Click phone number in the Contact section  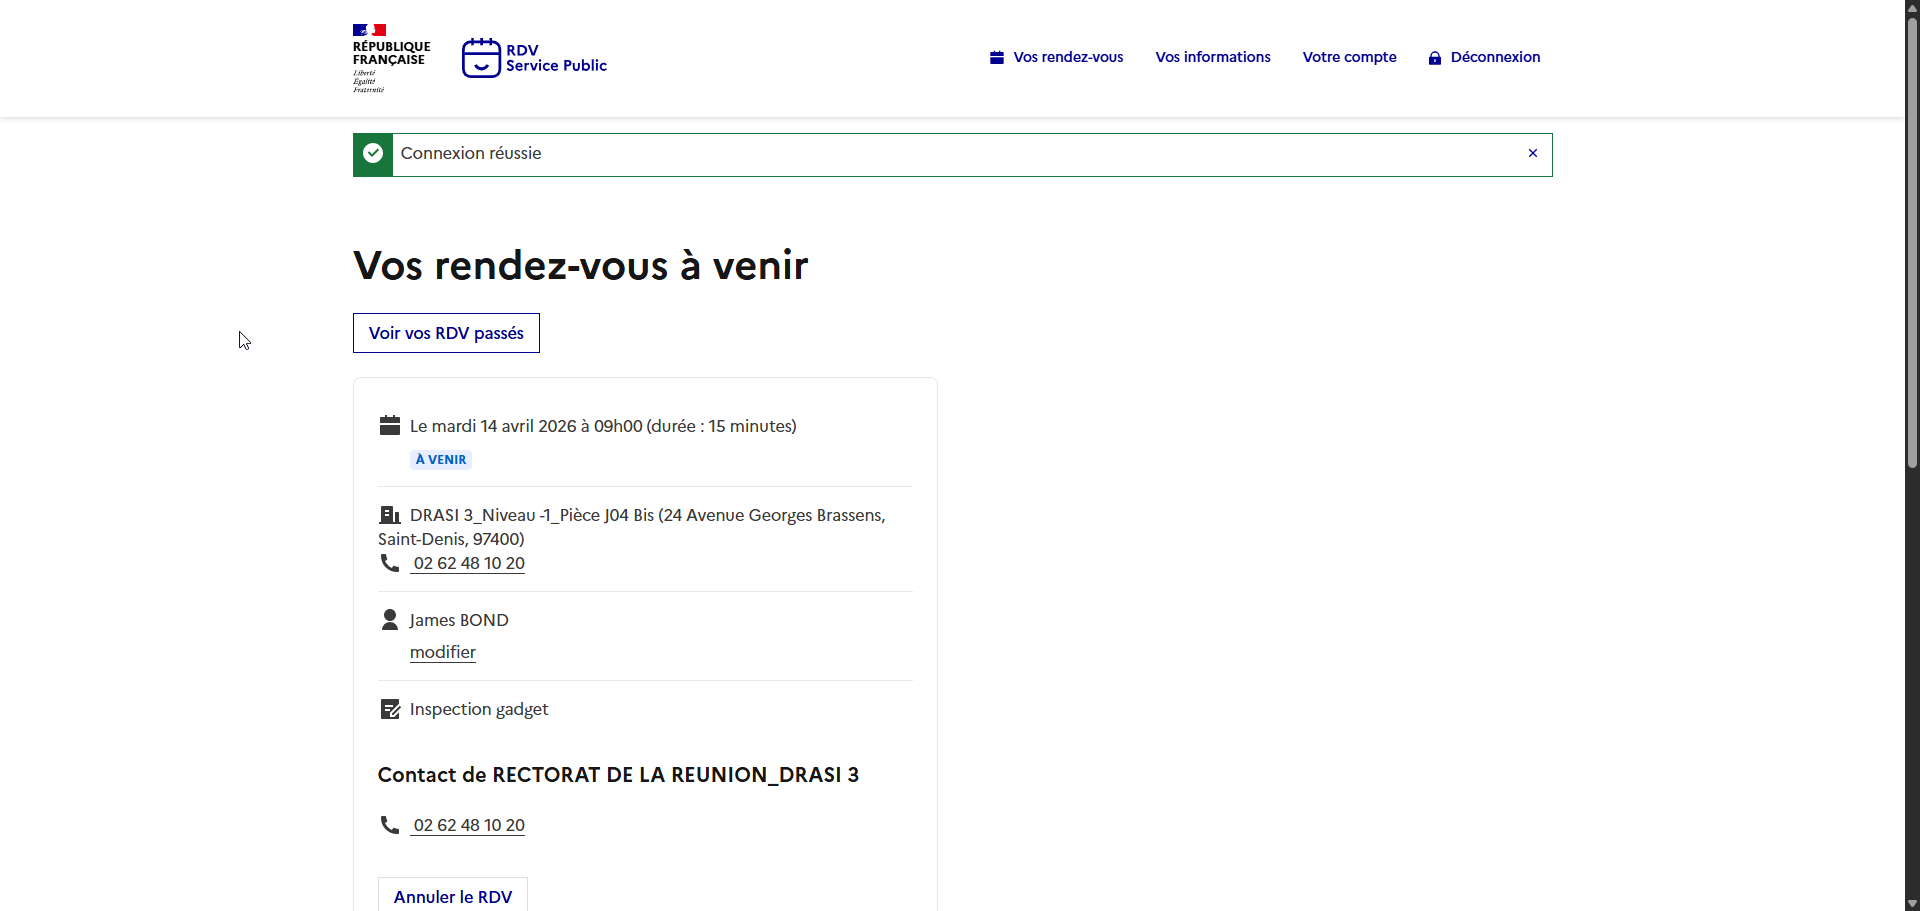coord(469,825)
